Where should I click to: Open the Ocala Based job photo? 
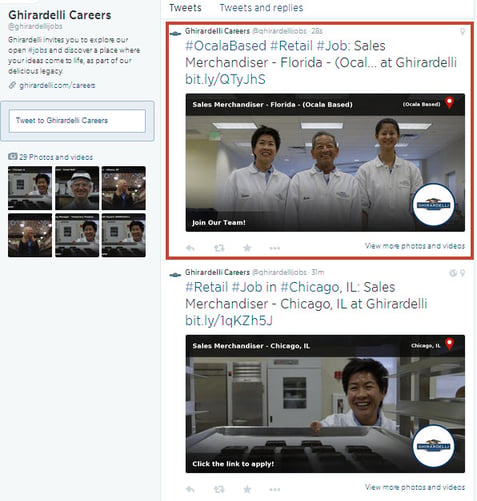click(325, 163)
